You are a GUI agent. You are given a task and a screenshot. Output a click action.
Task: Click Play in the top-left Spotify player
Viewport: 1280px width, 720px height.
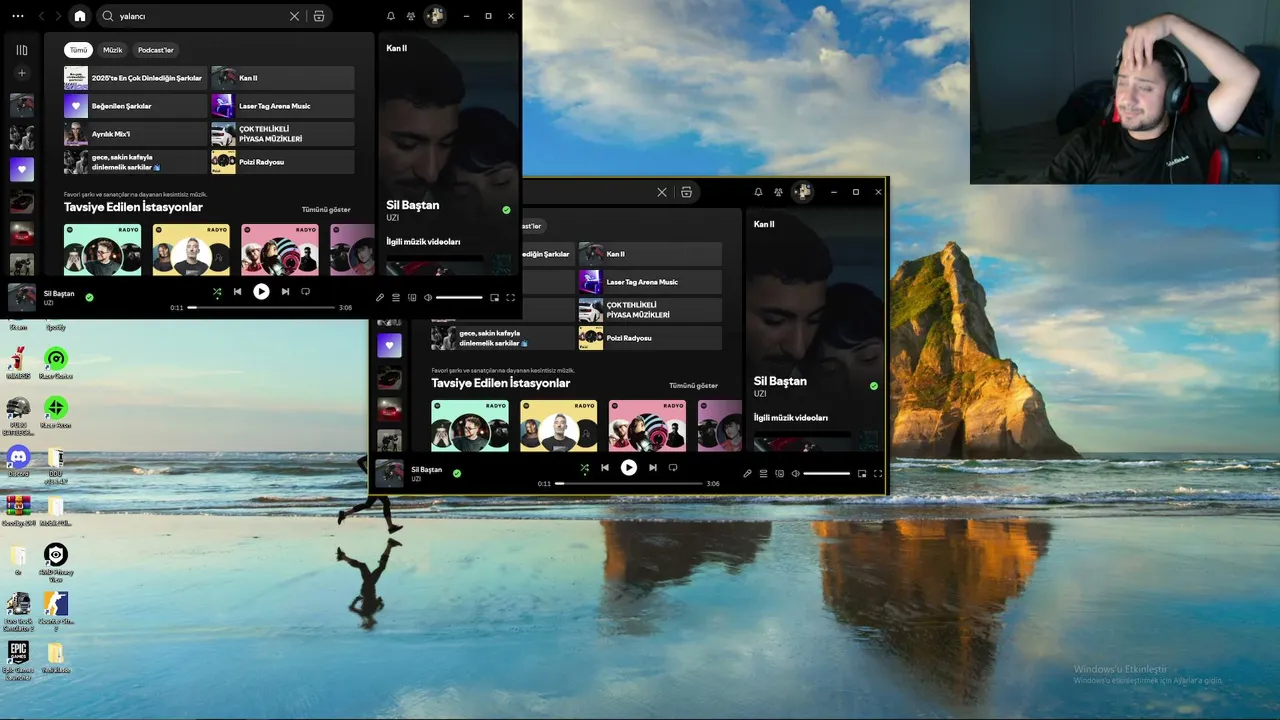(x=261, y=292)
